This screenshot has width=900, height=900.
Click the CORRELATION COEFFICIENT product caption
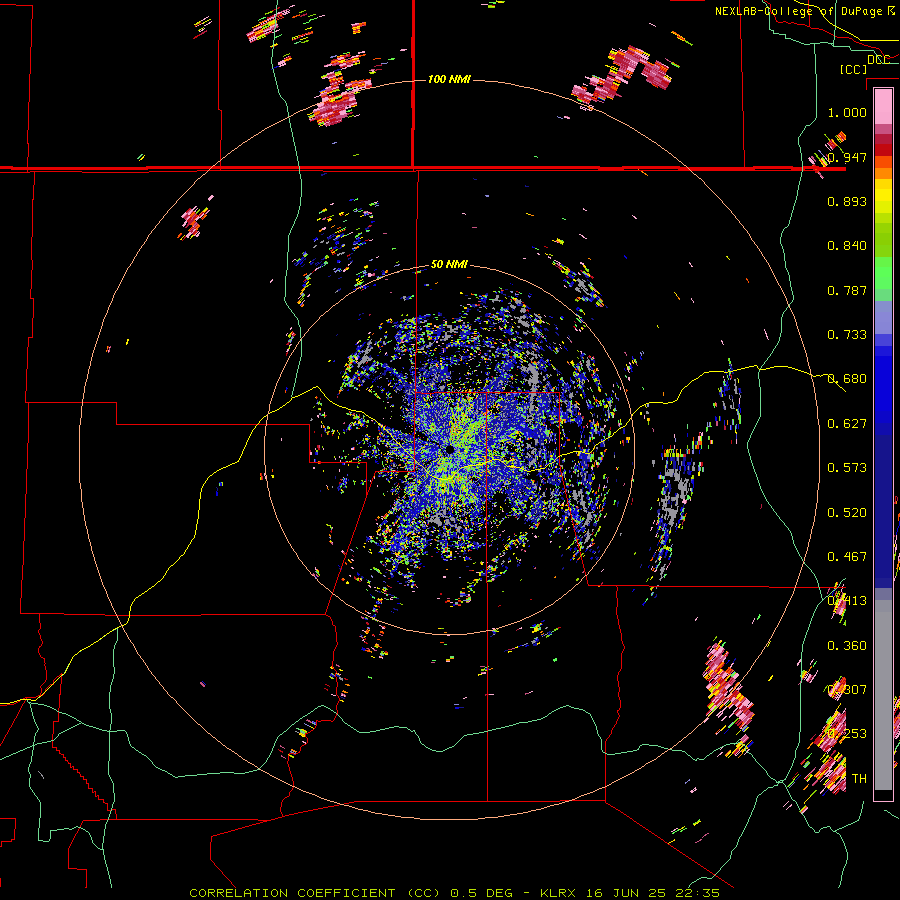[315, 893]
